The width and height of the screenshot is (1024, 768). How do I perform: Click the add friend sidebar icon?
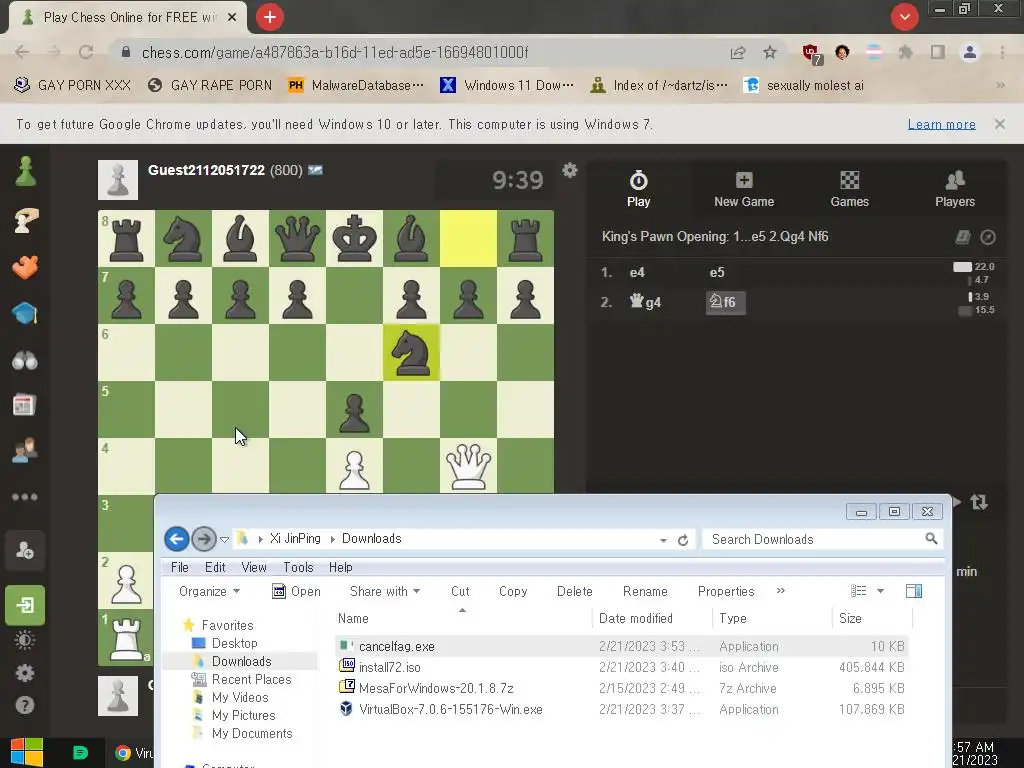[25, 551]
